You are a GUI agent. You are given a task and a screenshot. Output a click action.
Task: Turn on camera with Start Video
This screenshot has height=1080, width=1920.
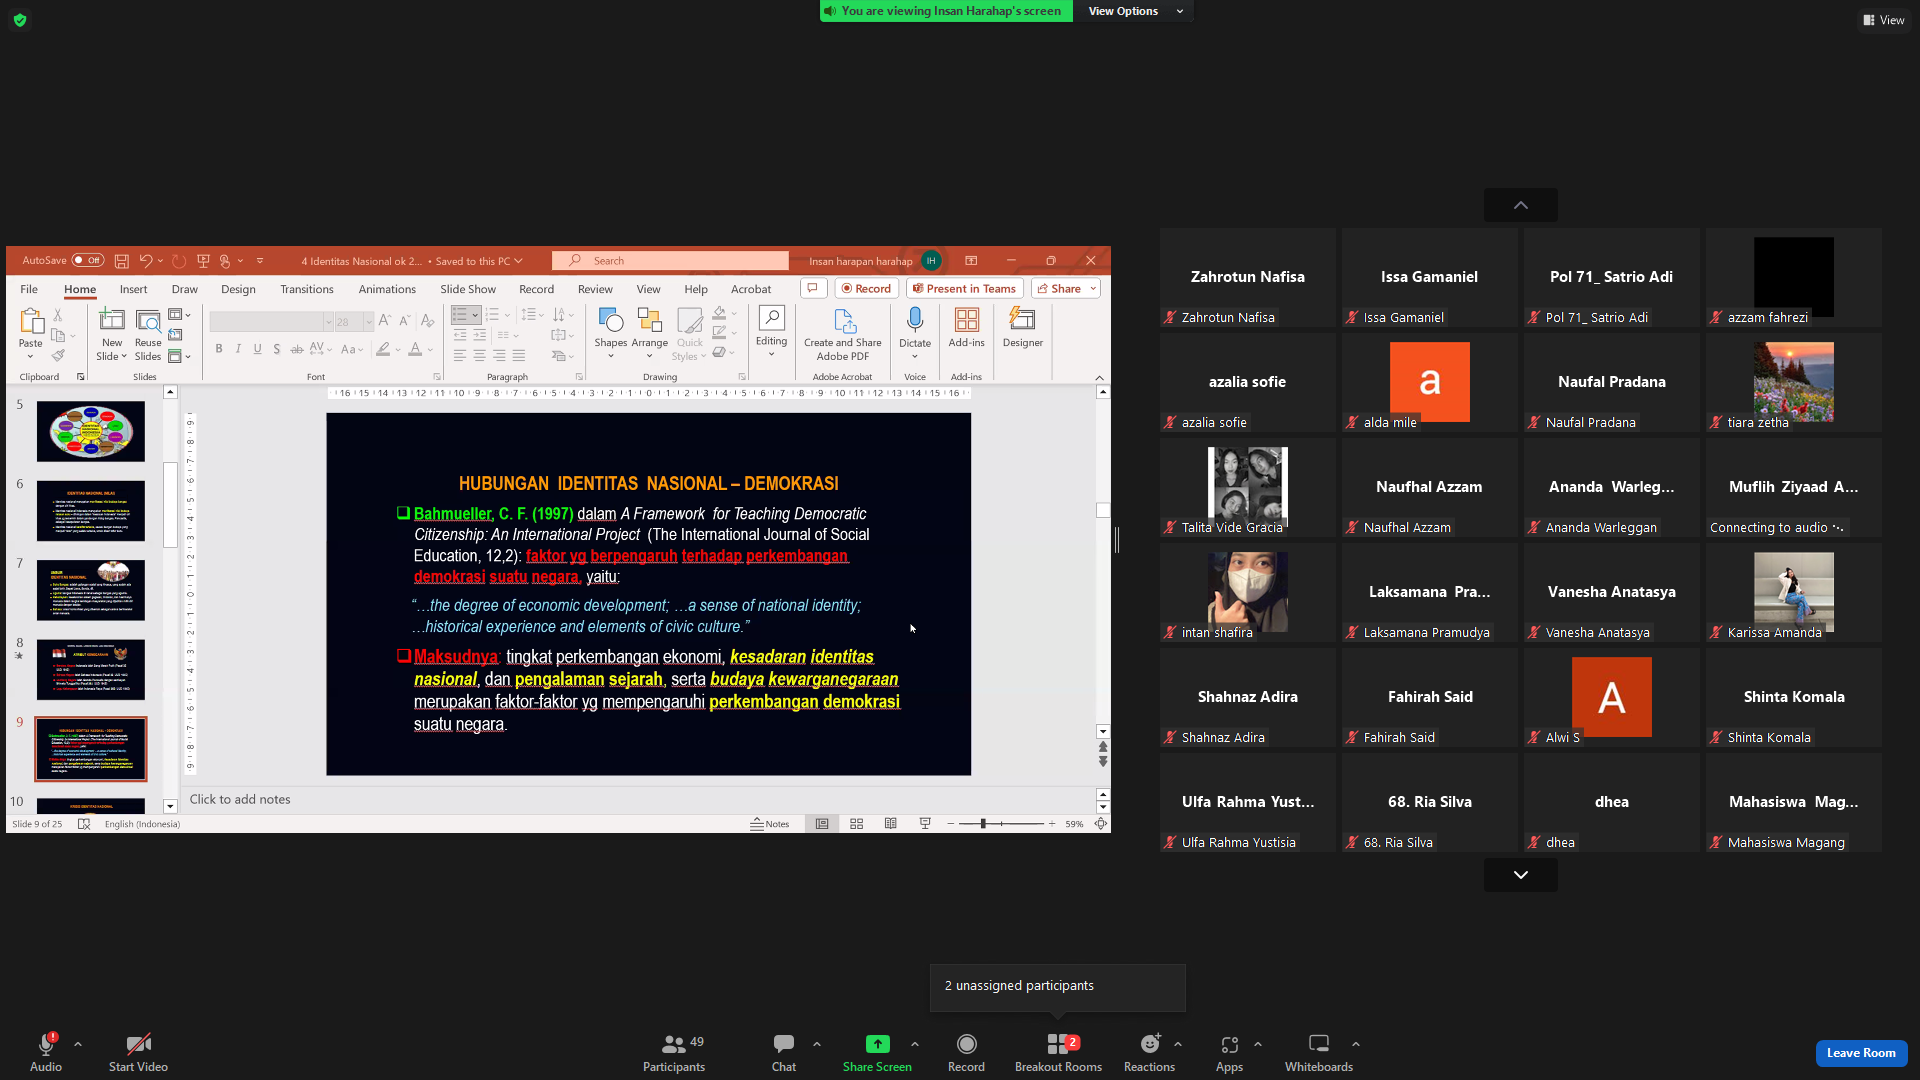tap(138, 1051)
